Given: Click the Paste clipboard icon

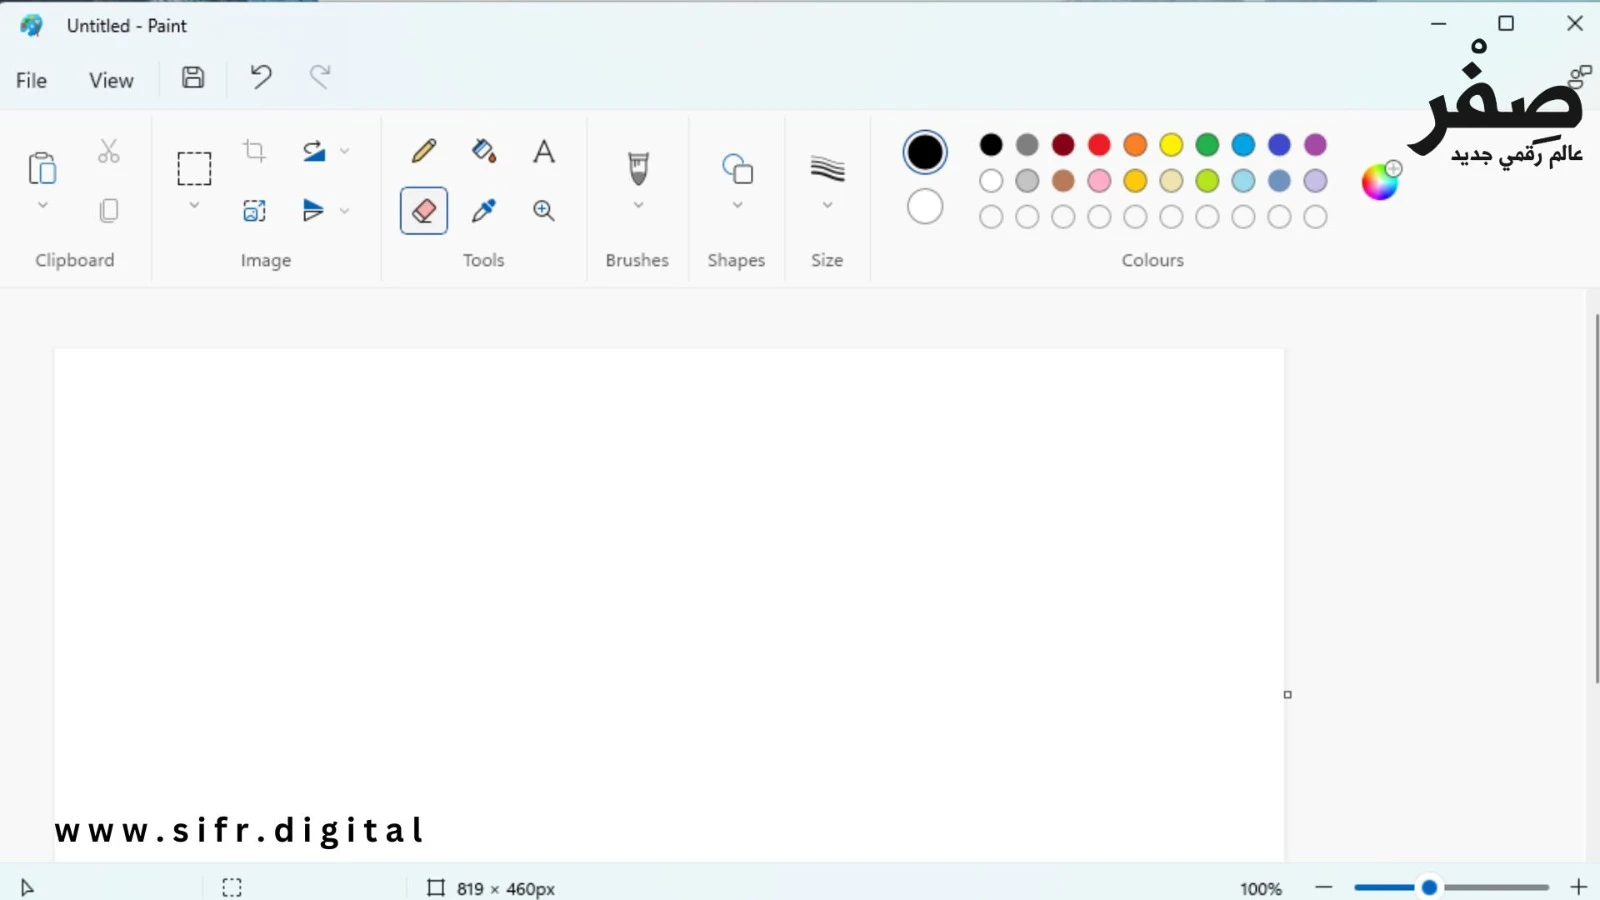Looking at the screenshot, I should 42,168.
